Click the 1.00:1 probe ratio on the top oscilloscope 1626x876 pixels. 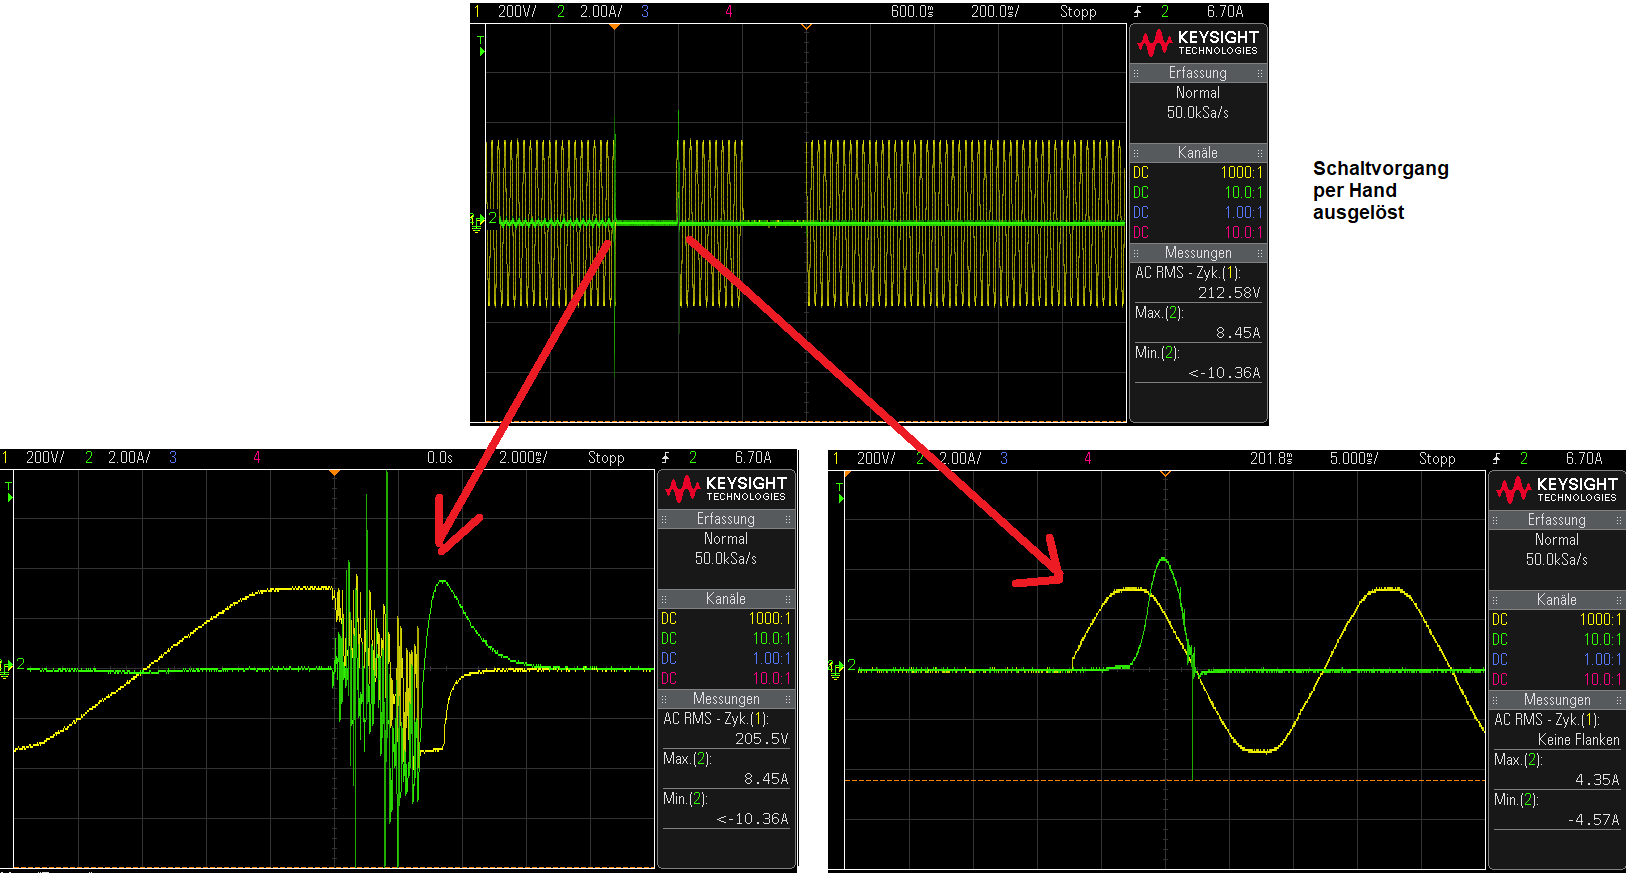click(1244, 213)
